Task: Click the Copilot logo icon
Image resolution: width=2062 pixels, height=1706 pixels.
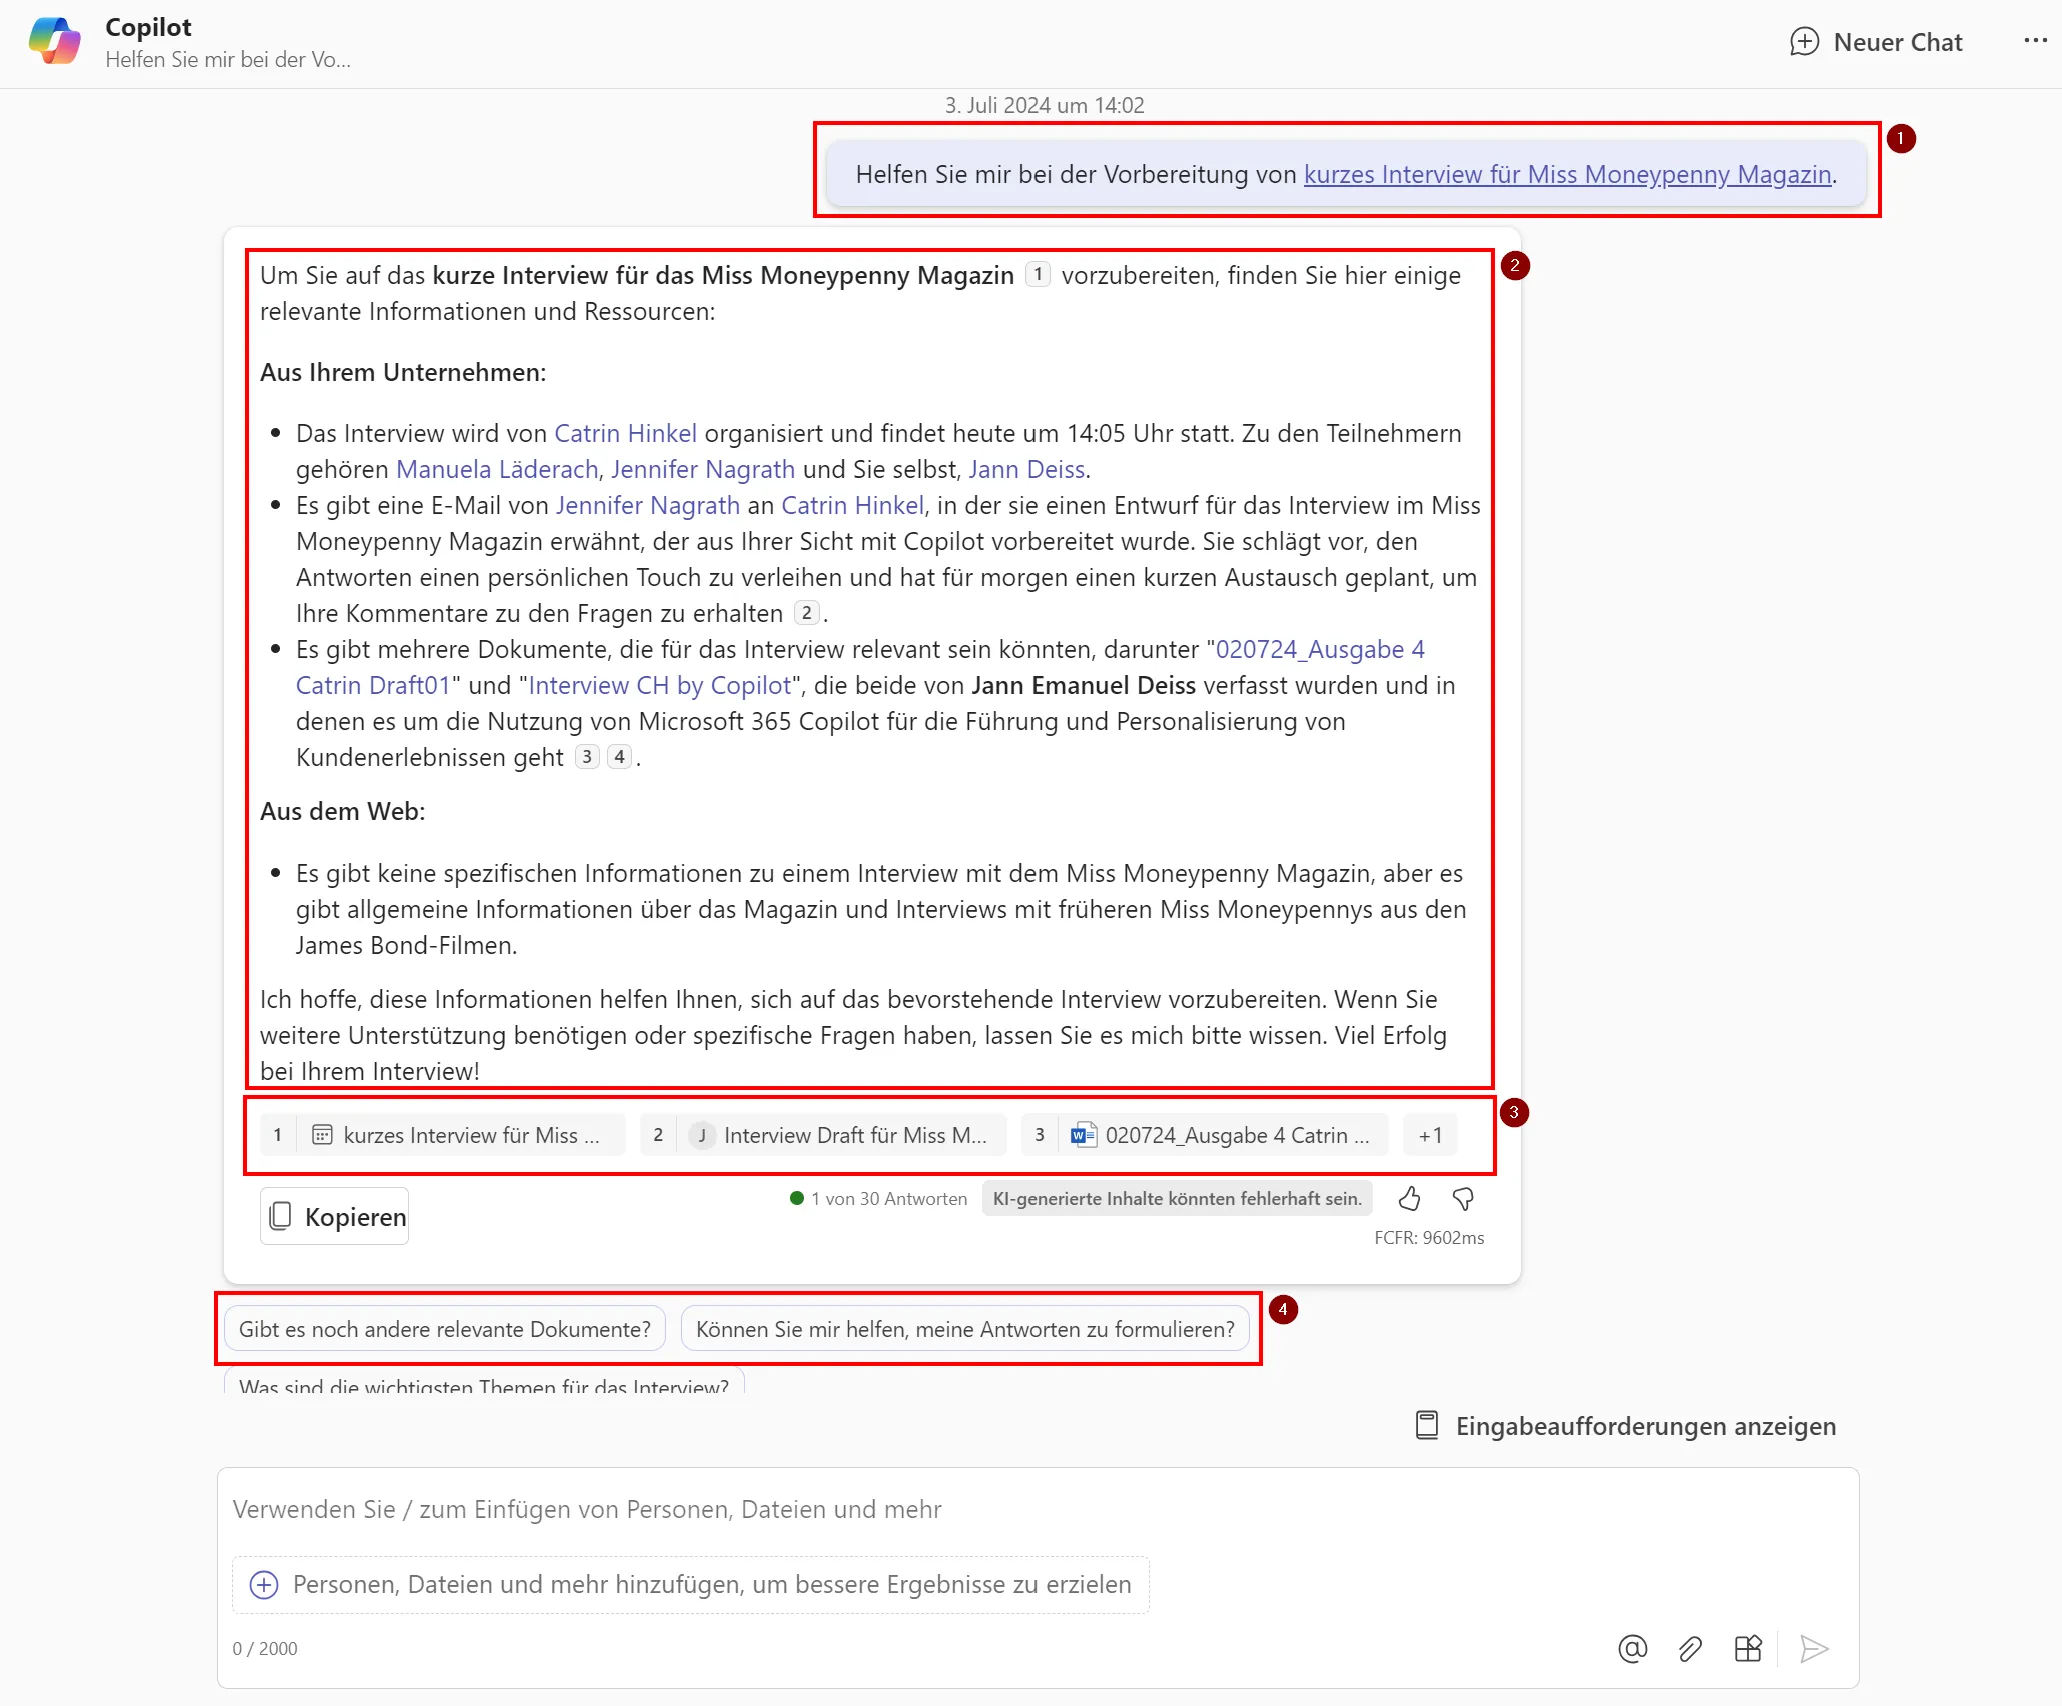Action: coord(55,41)
